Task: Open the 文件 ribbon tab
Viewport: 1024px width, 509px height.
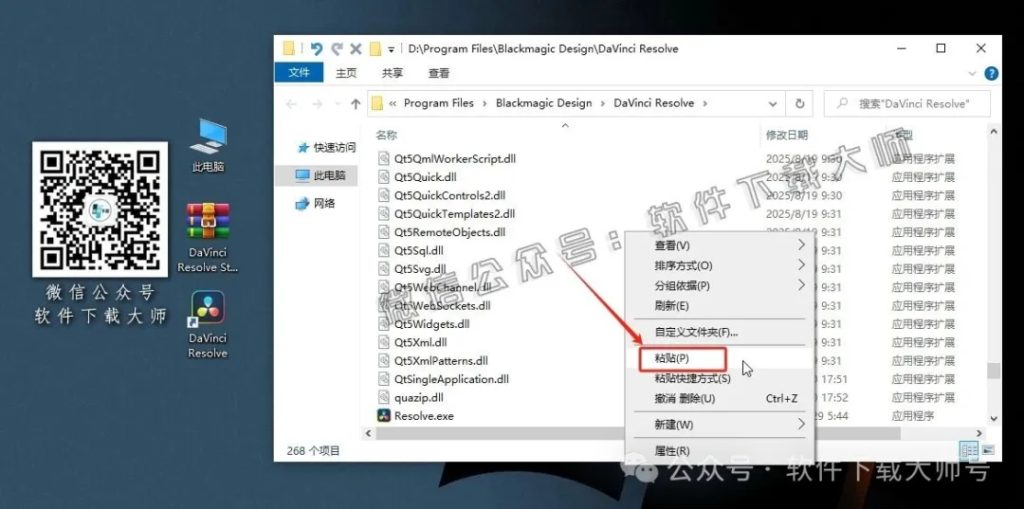Action: [x=298, y=73]
